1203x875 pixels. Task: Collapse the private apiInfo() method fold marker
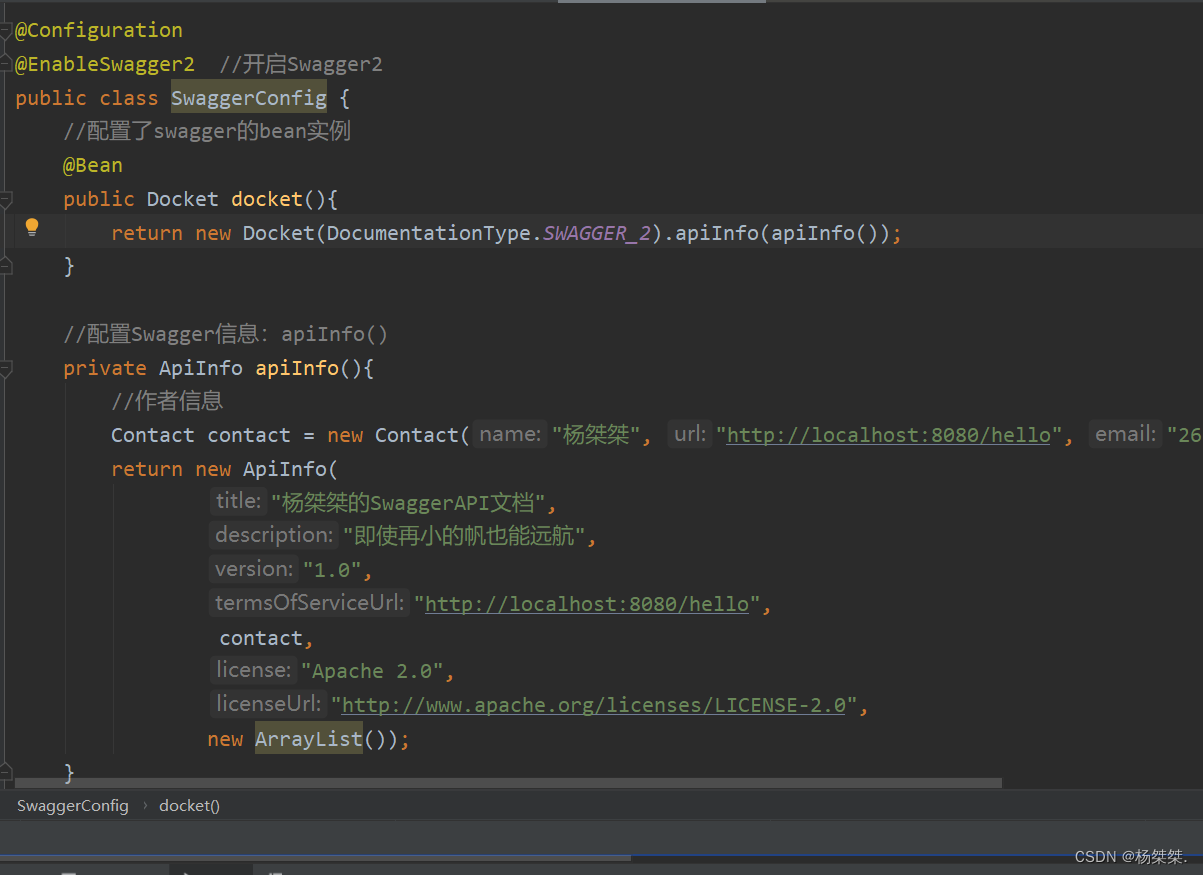(5, 368)
